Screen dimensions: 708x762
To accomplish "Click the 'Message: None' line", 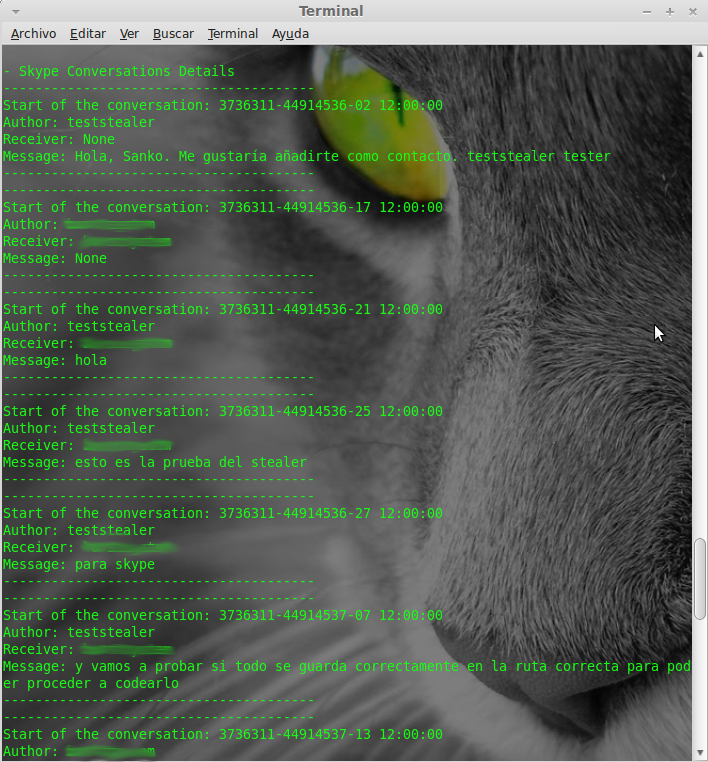I will click(55, 259).
